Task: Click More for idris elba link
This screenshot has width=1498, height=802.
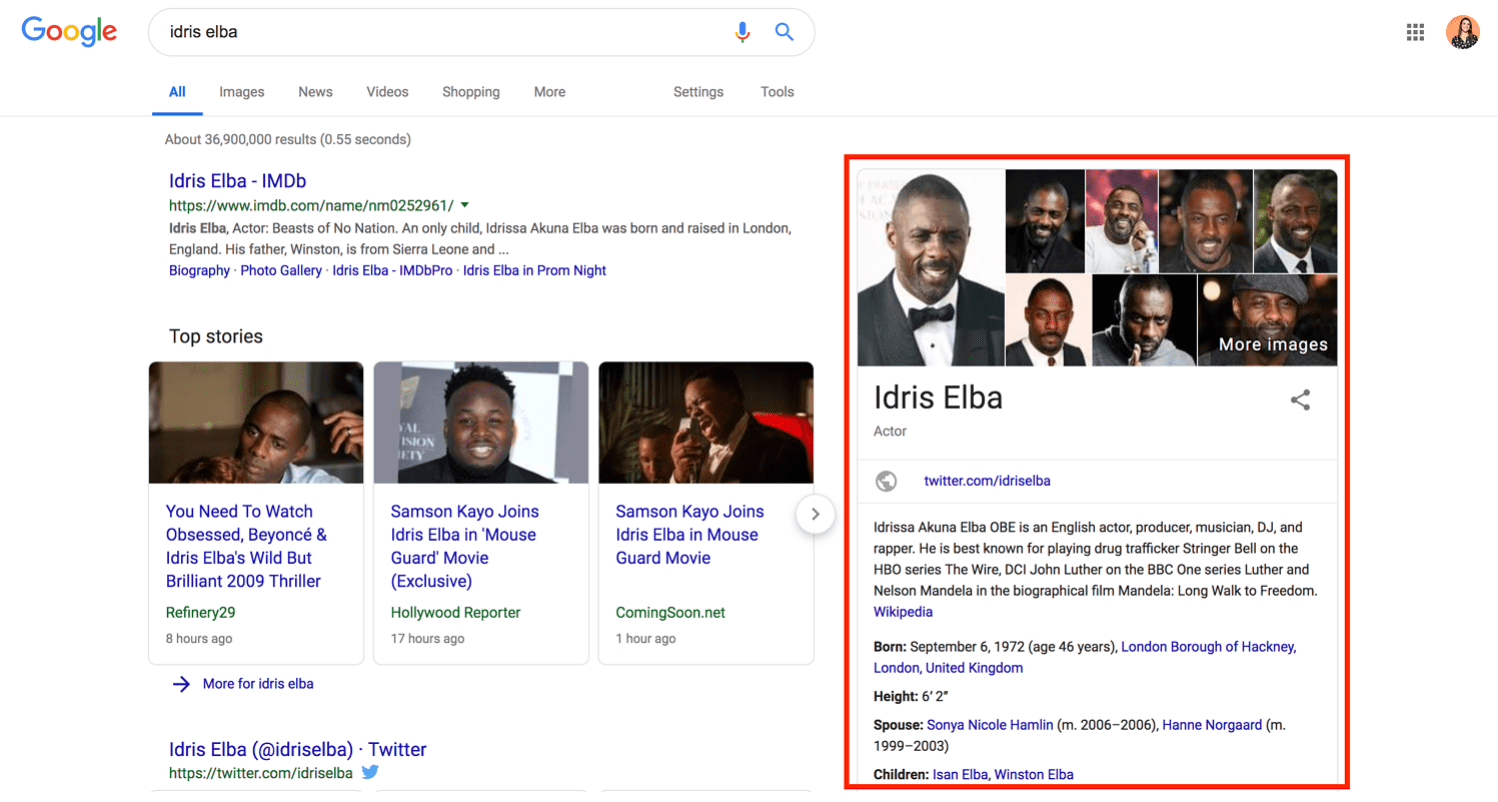Action: pyautogui.click(x=258, y=684)
